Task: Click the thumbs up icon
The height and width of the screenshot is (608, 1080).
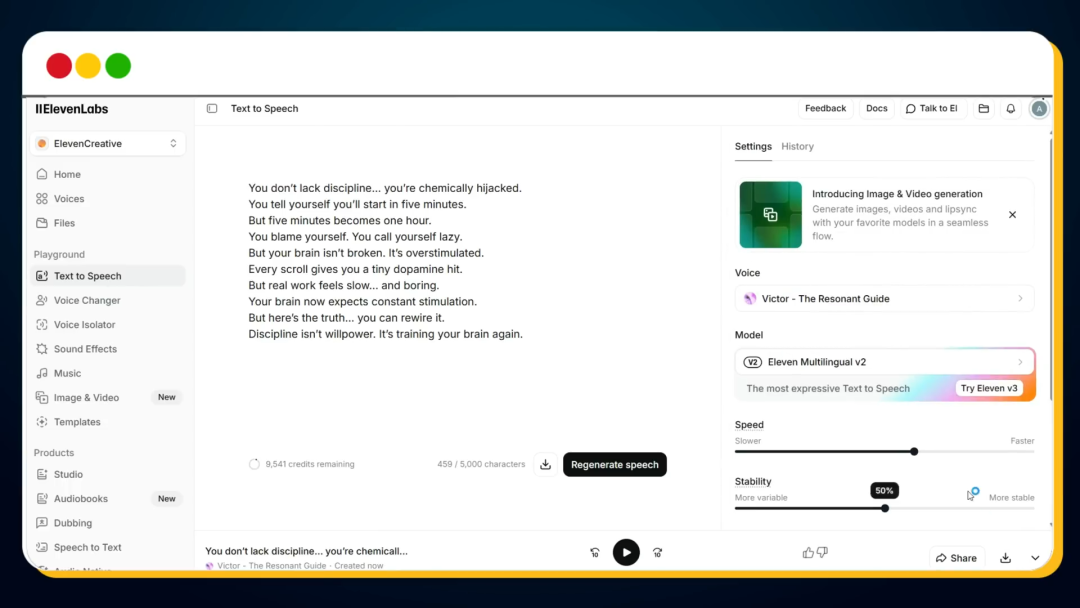Action: coord(808,552)
